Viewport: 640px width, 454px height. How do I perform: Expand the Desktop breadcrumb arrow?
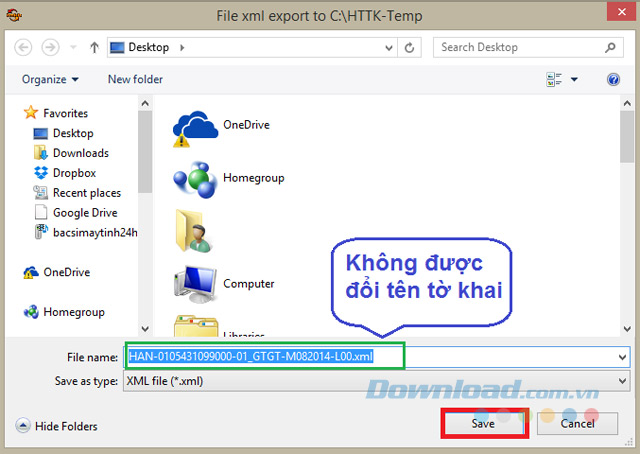[x=182, y=48]
